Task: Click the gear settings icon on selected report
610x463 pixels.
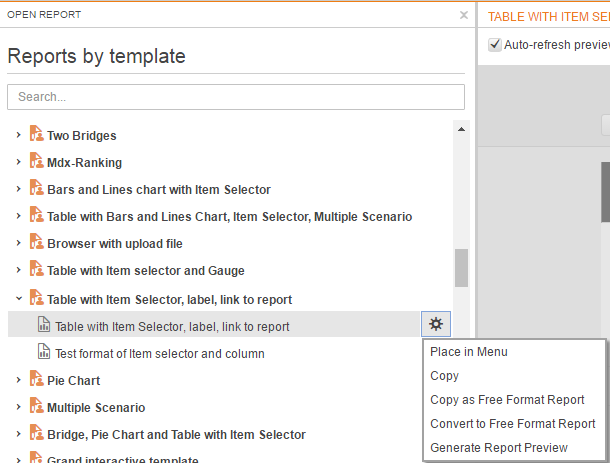Action: [x=436, y=324]
